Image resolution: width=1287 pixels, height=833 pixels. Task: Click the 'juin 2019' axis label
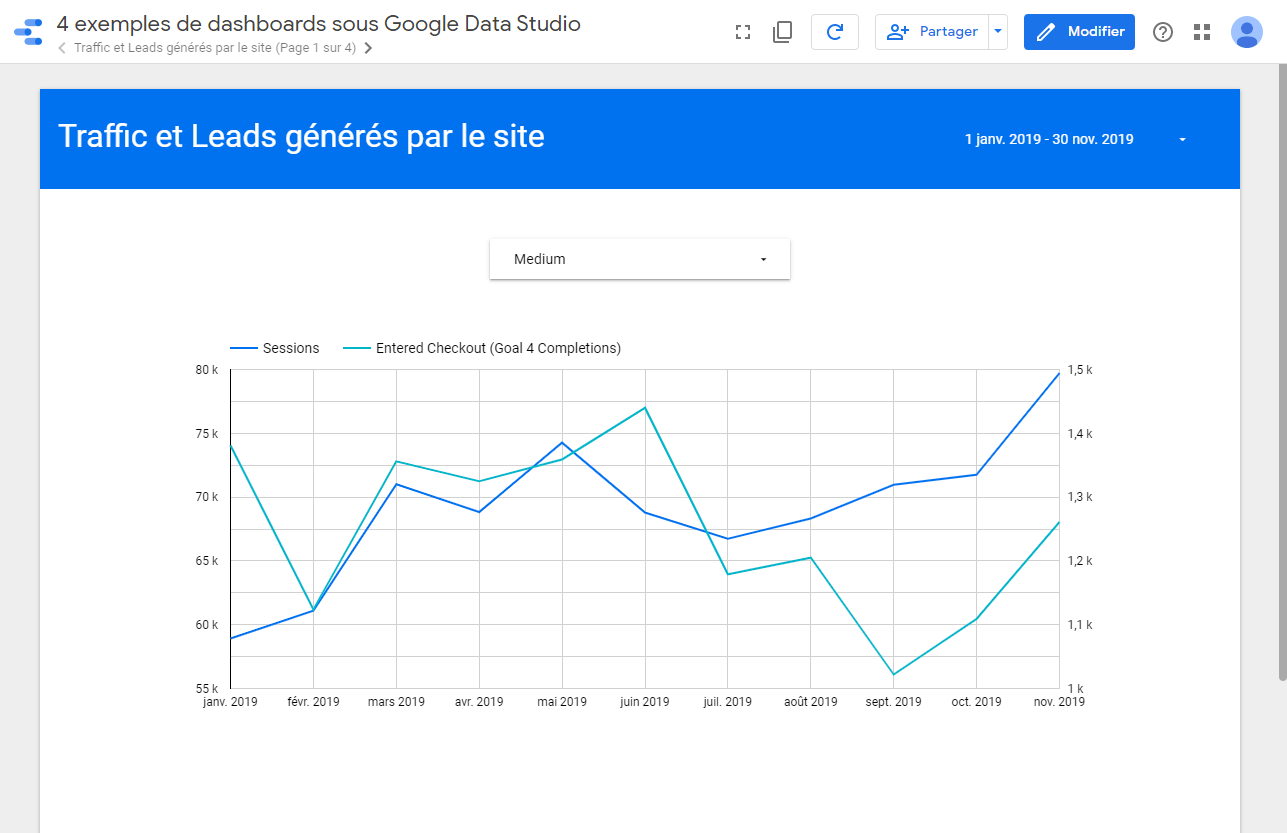644,702
